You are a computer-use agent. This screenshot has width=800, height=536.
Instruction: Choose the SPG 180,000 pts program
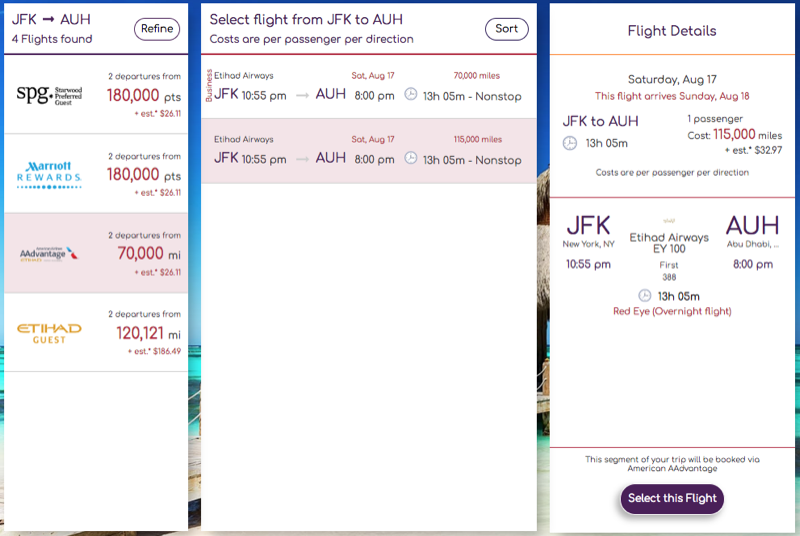96,94
